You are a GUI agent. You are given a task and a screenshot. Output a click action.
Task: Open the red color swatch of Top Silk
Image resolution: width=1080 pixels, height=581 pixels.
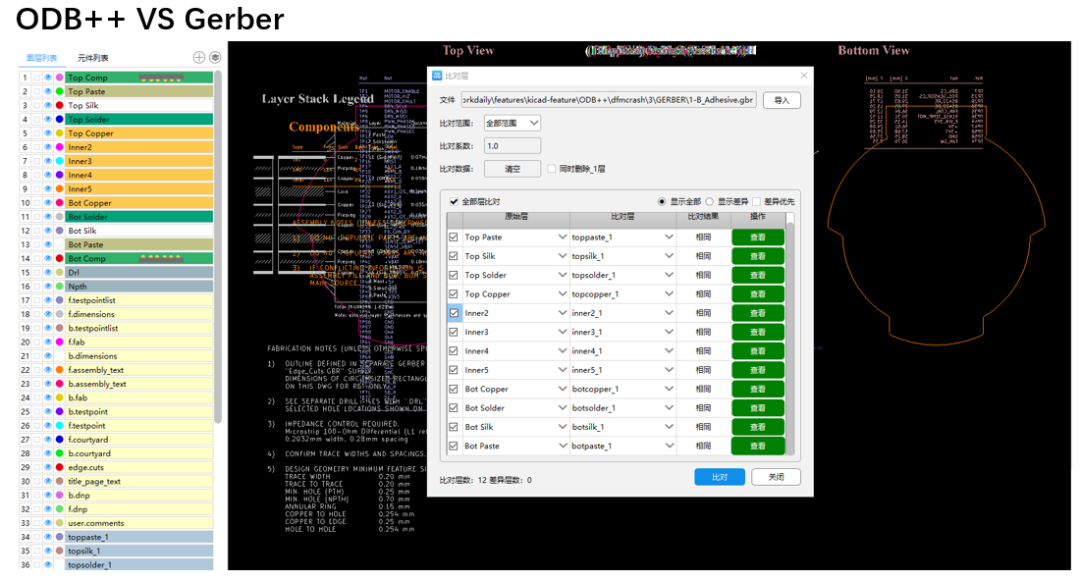tap(60, 105)
